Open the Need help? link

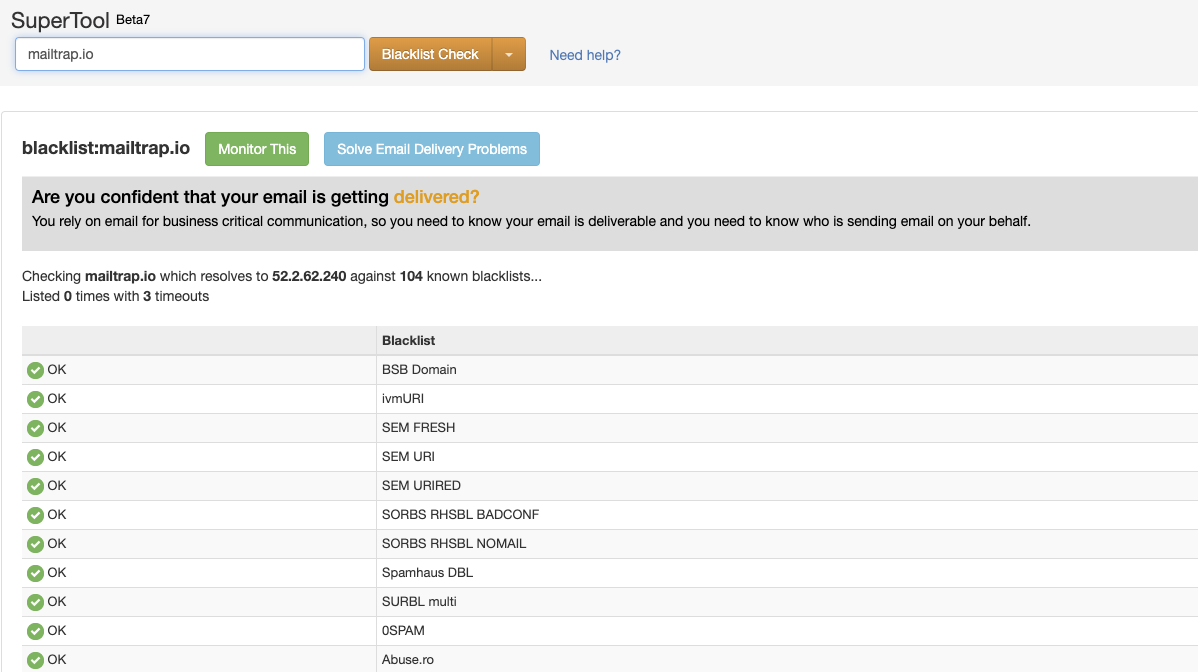(x=584, y=55)
